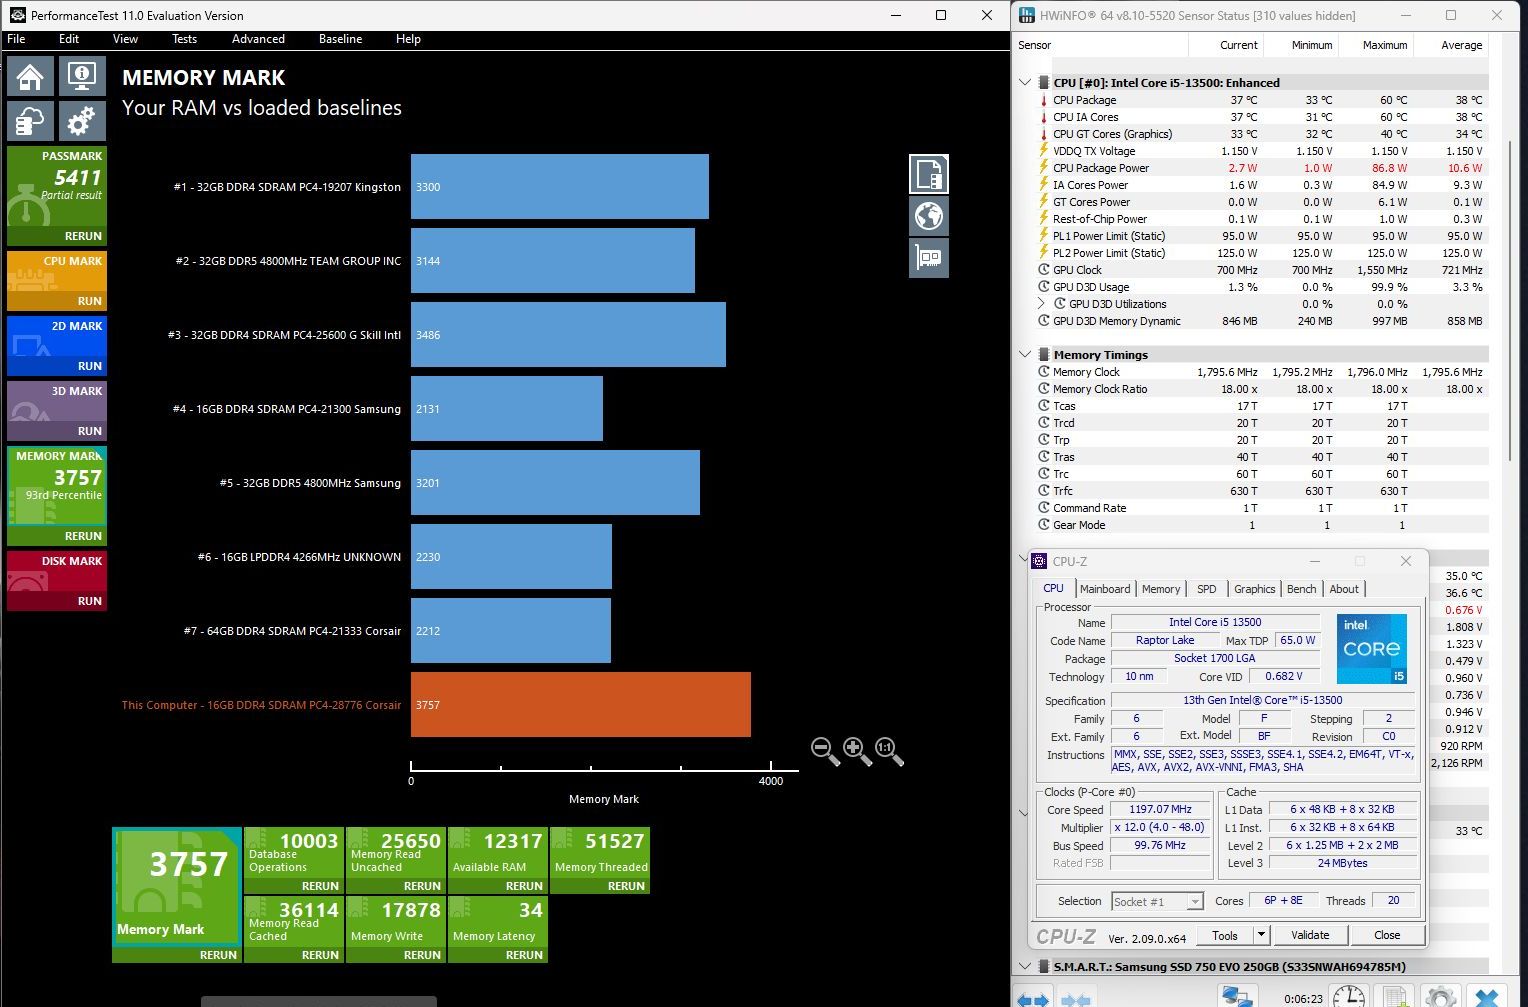Screen dimensions: 1528x1007
Task: Click the save results document icon
Action: pyautogui.click(x=929, y=174)
